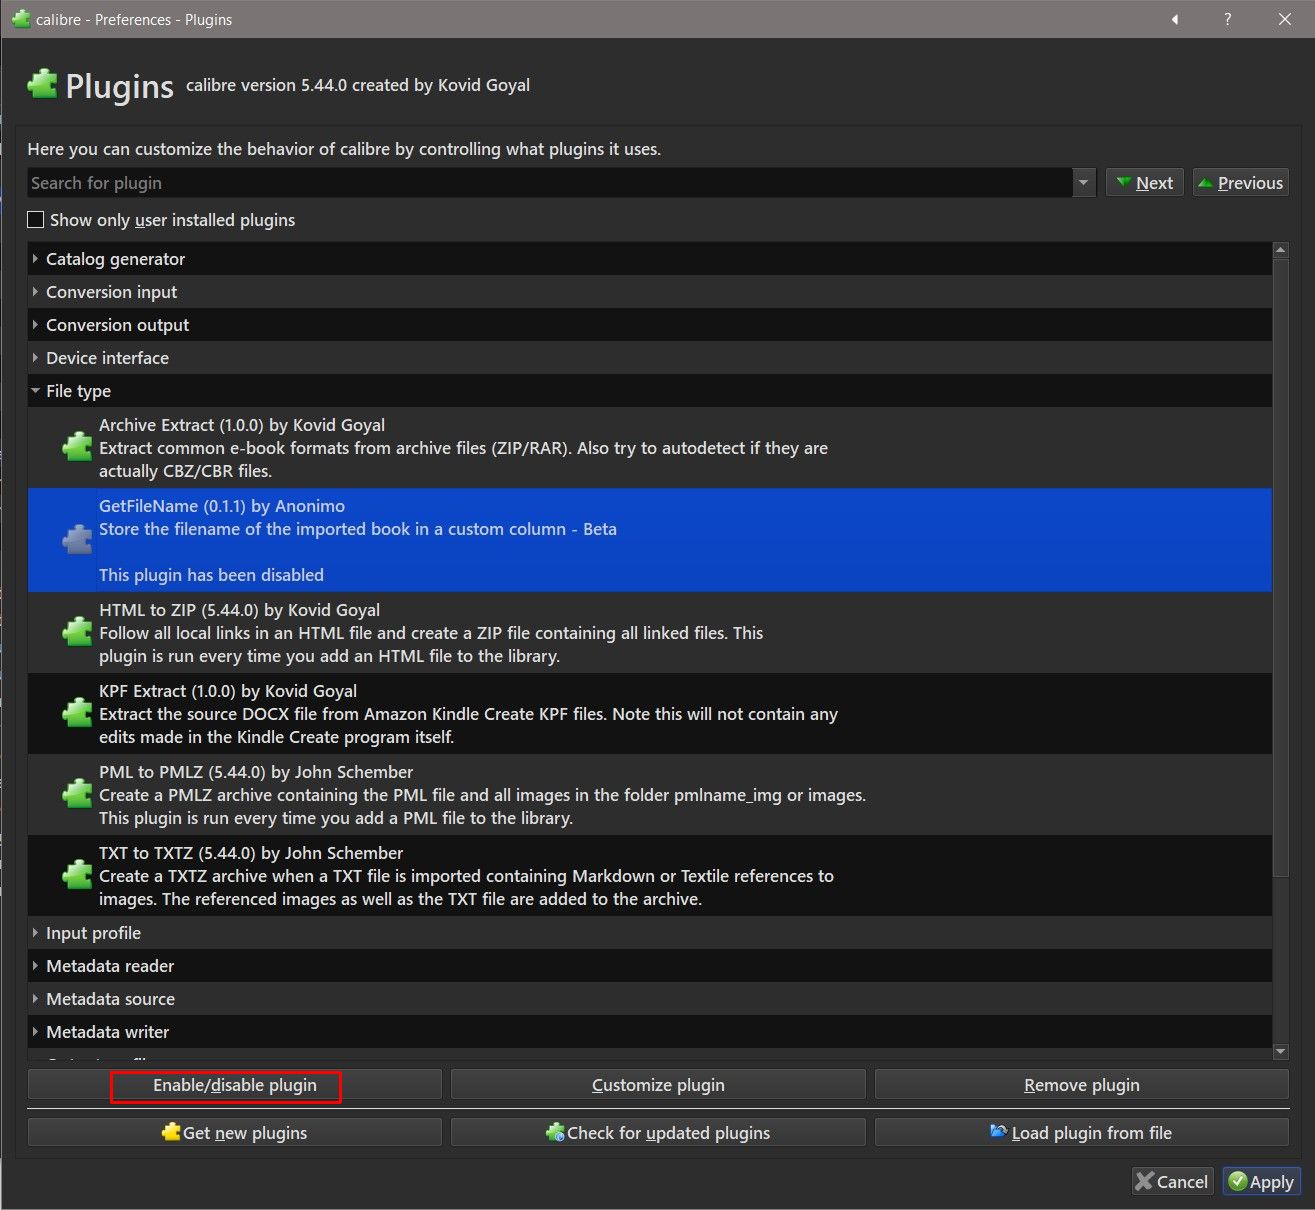
Task: Click the Plugins header puzzle icon
Action: 42,85
